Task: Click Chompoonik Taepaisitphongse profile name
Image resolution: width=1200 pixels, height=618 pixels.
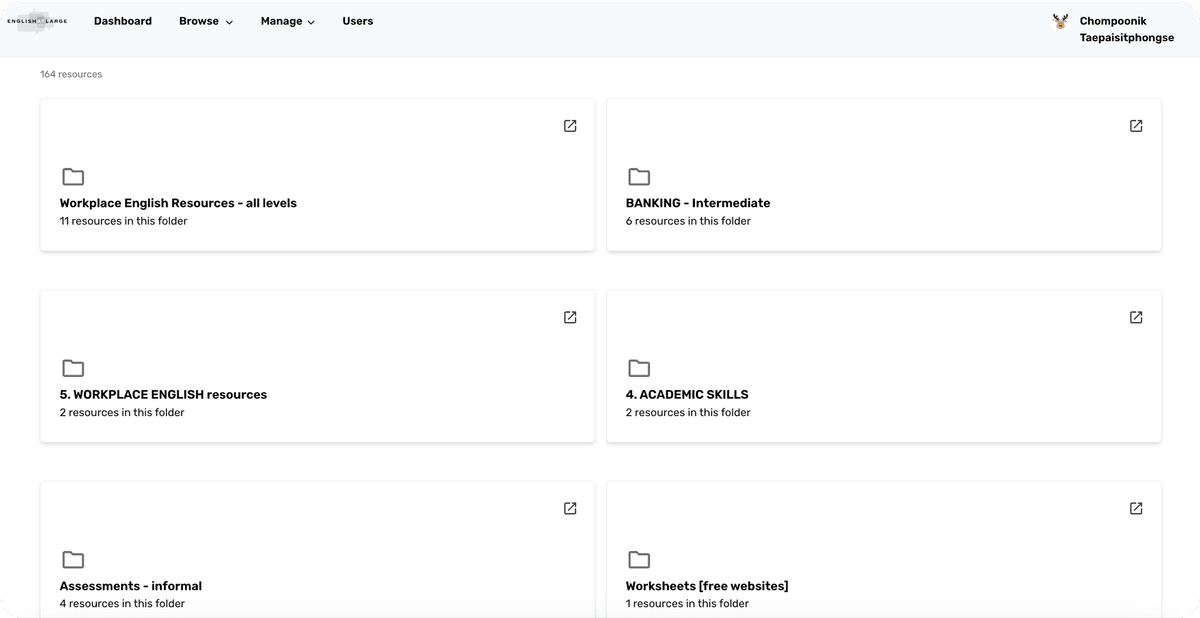Action: pyautogui.click(x=1126, y=29)
